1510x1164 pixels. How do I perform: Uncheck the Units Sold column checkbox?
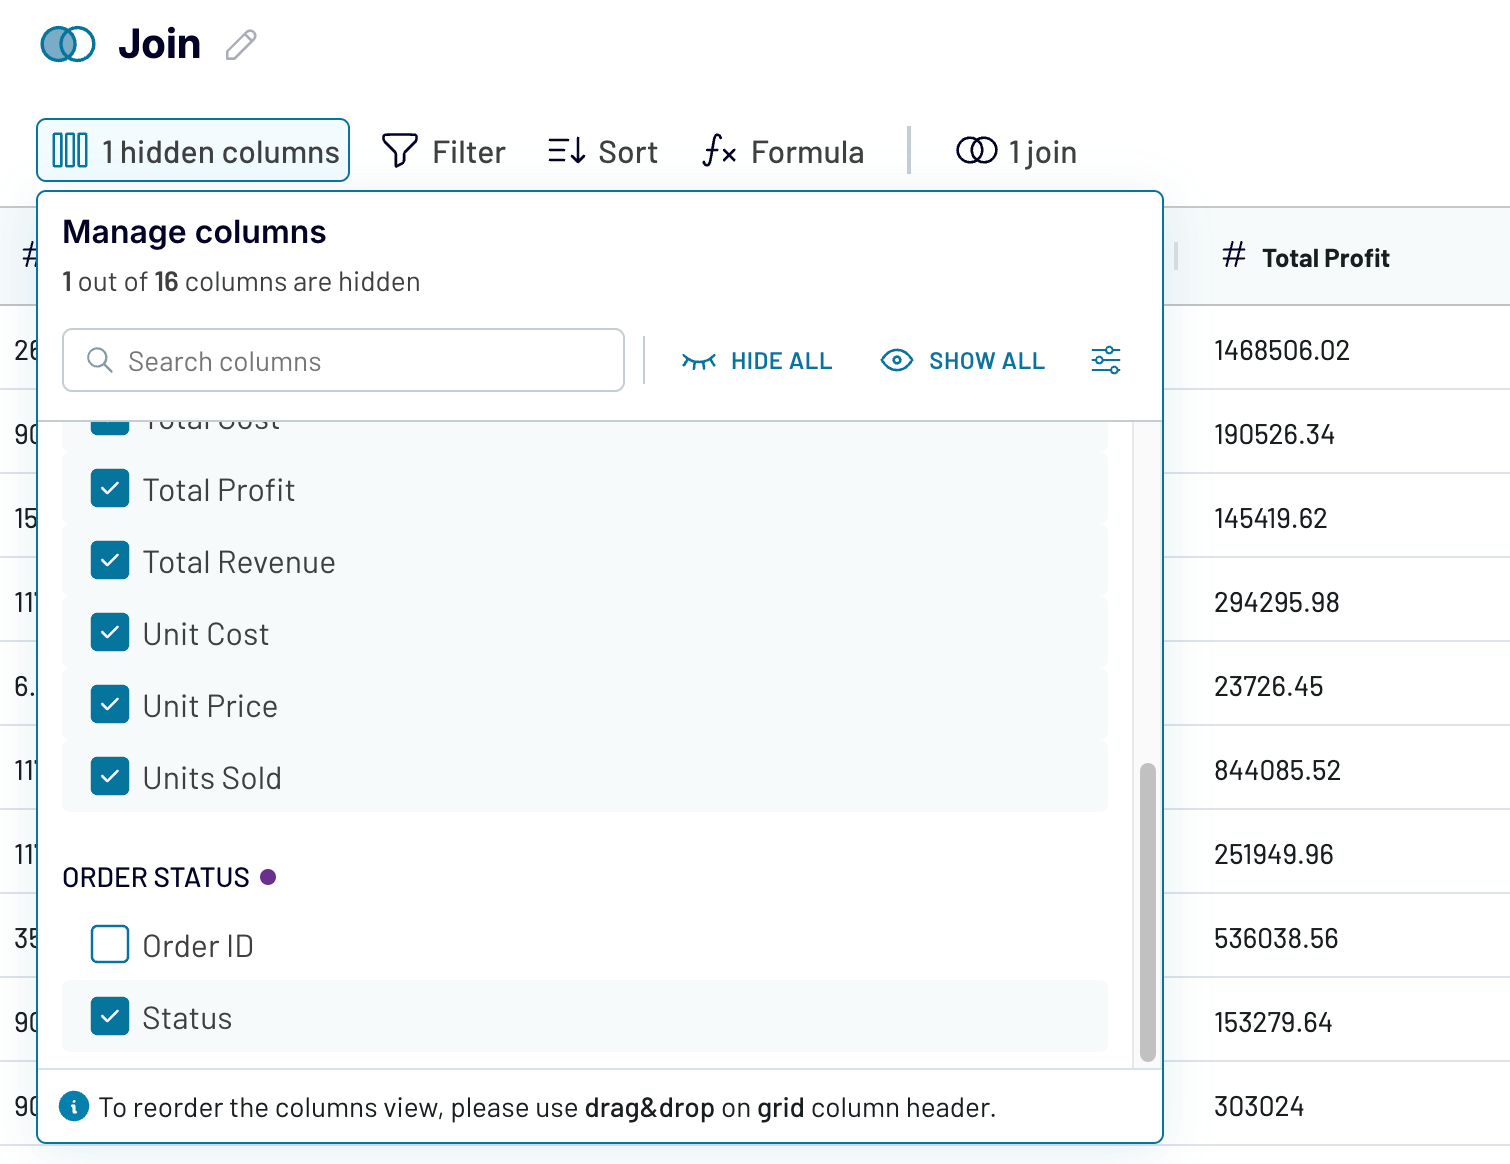tap(110, 777)
